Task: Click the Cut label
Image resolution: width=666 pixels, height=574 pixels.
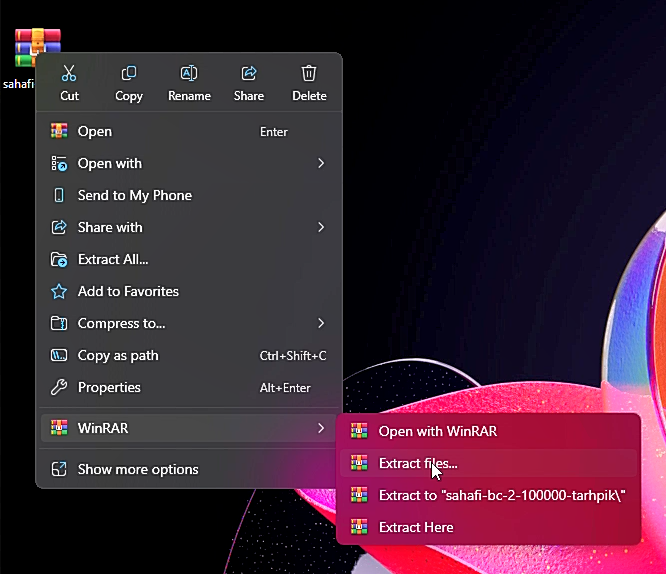Action: tap(69, 96)
